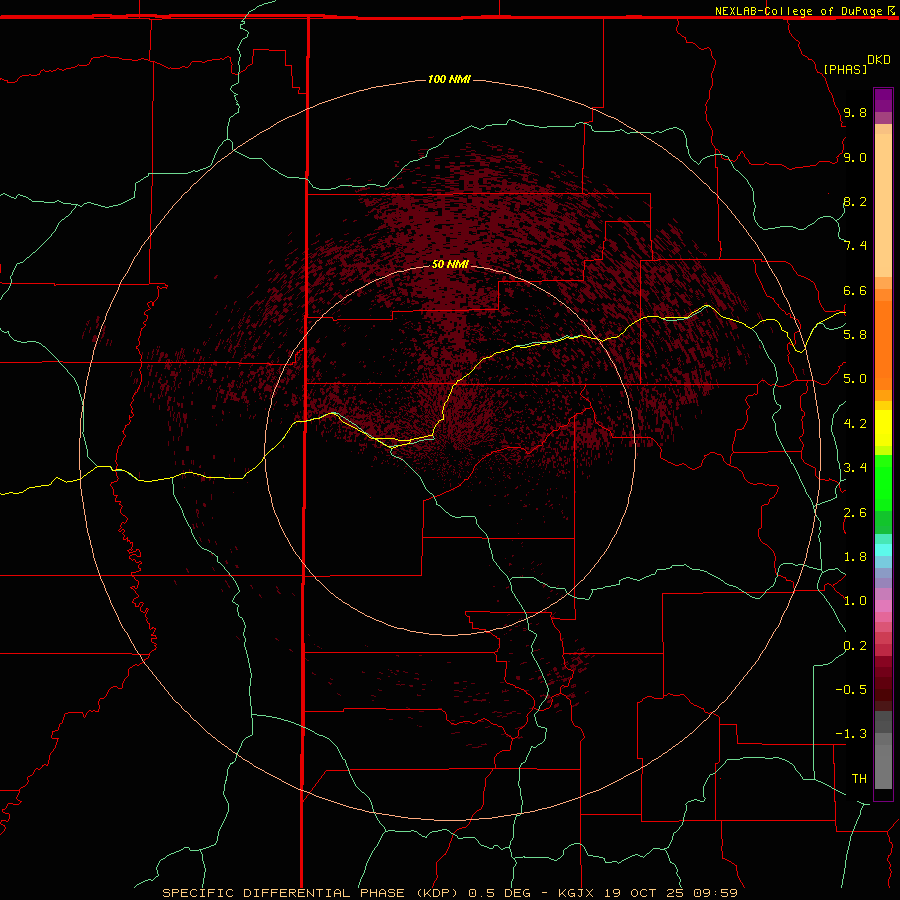Pick the bright green segment of color scale
This screenshot has height=900, width=900.
tap(883, 484)
